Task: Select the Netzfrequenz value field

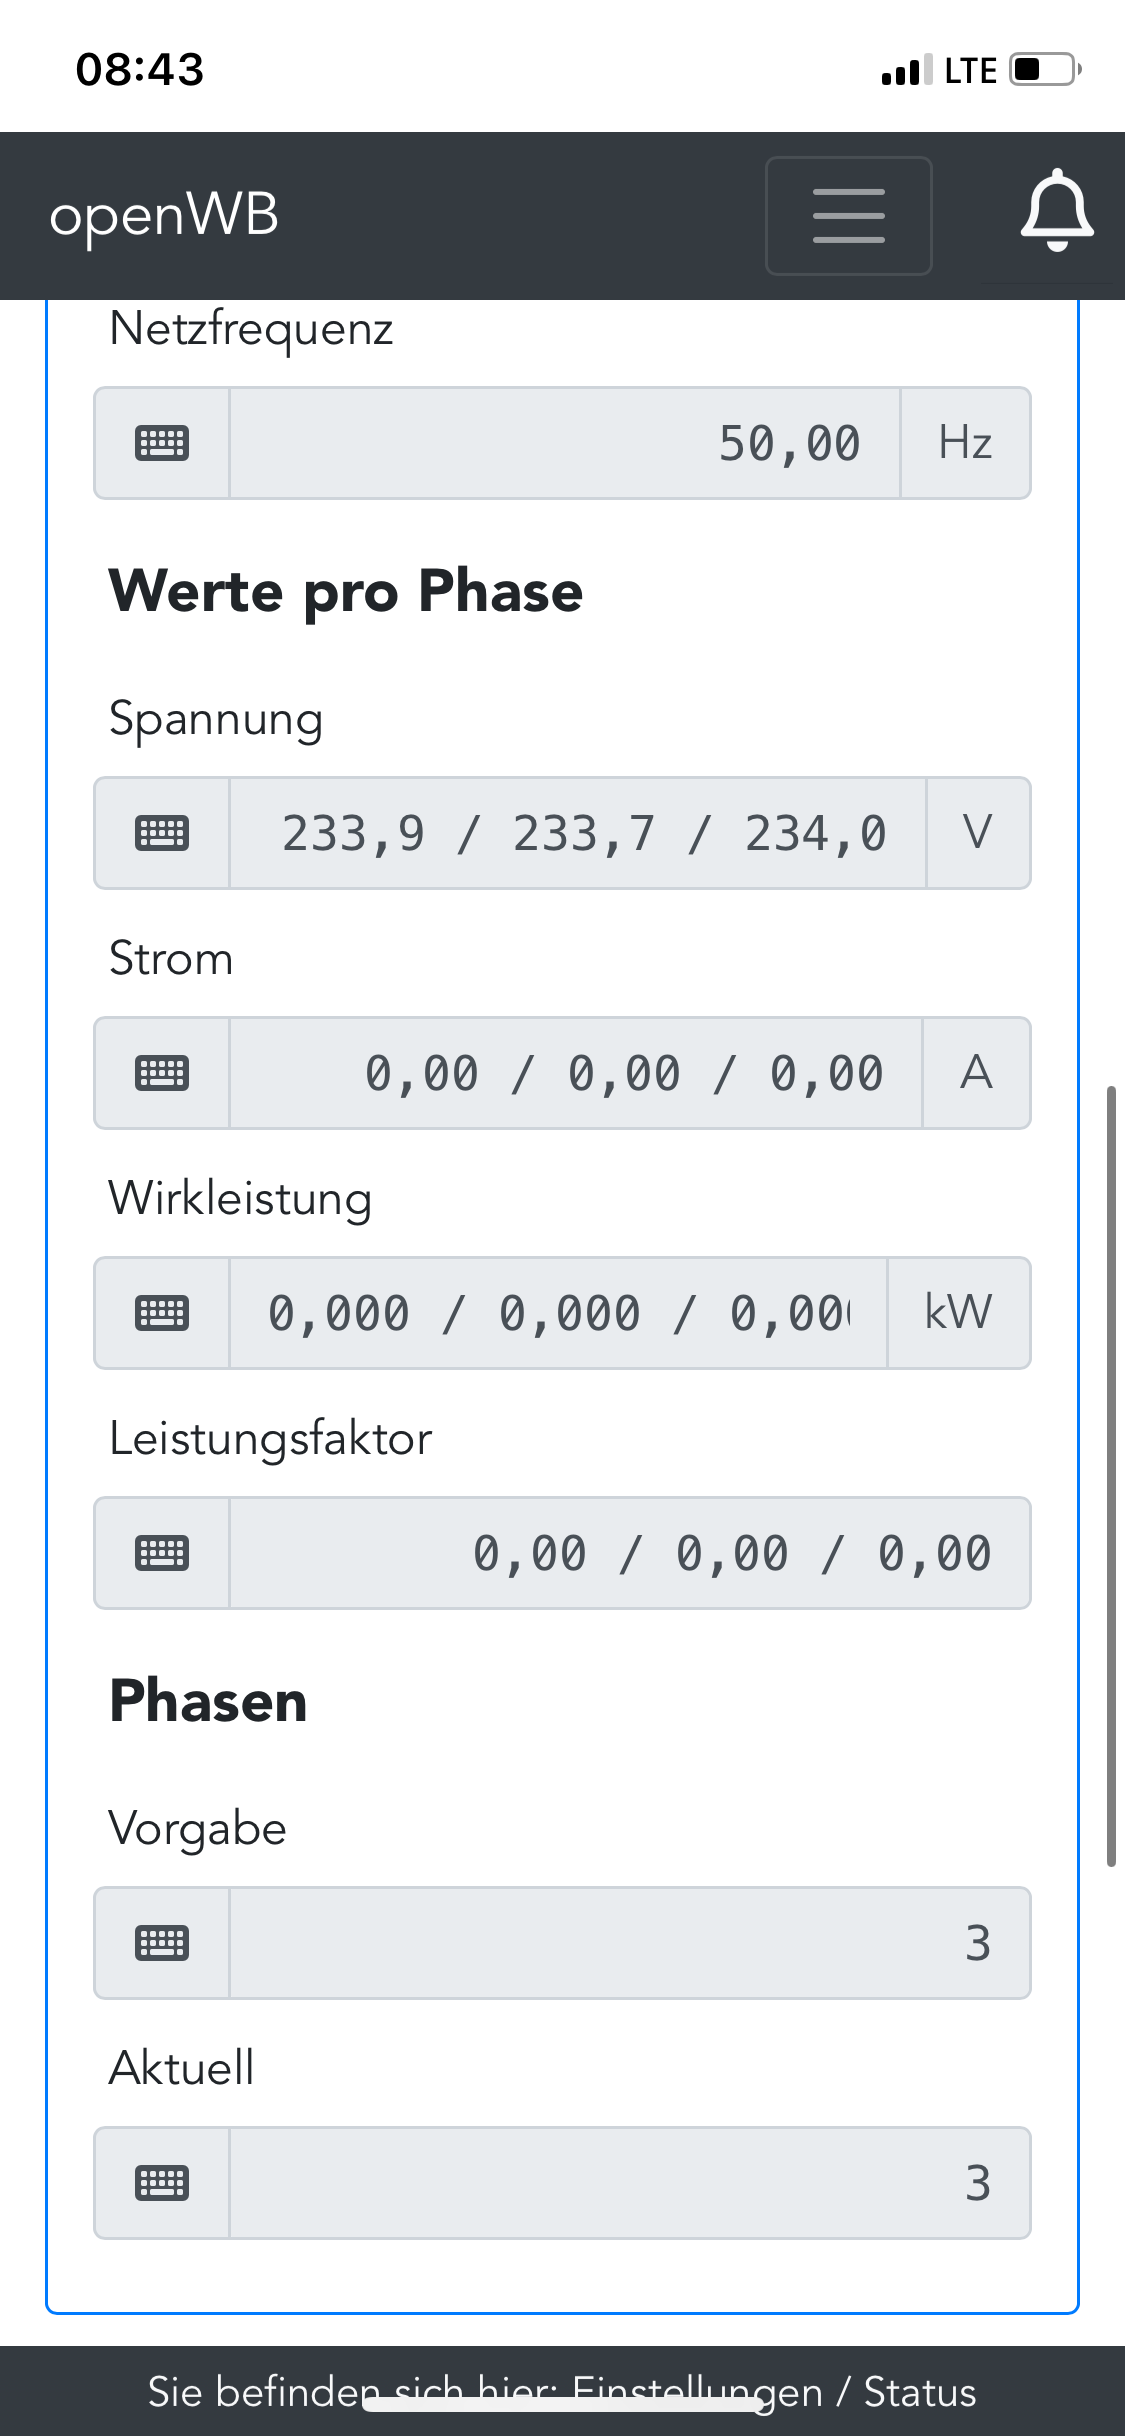Action: (x=565, y=443)
